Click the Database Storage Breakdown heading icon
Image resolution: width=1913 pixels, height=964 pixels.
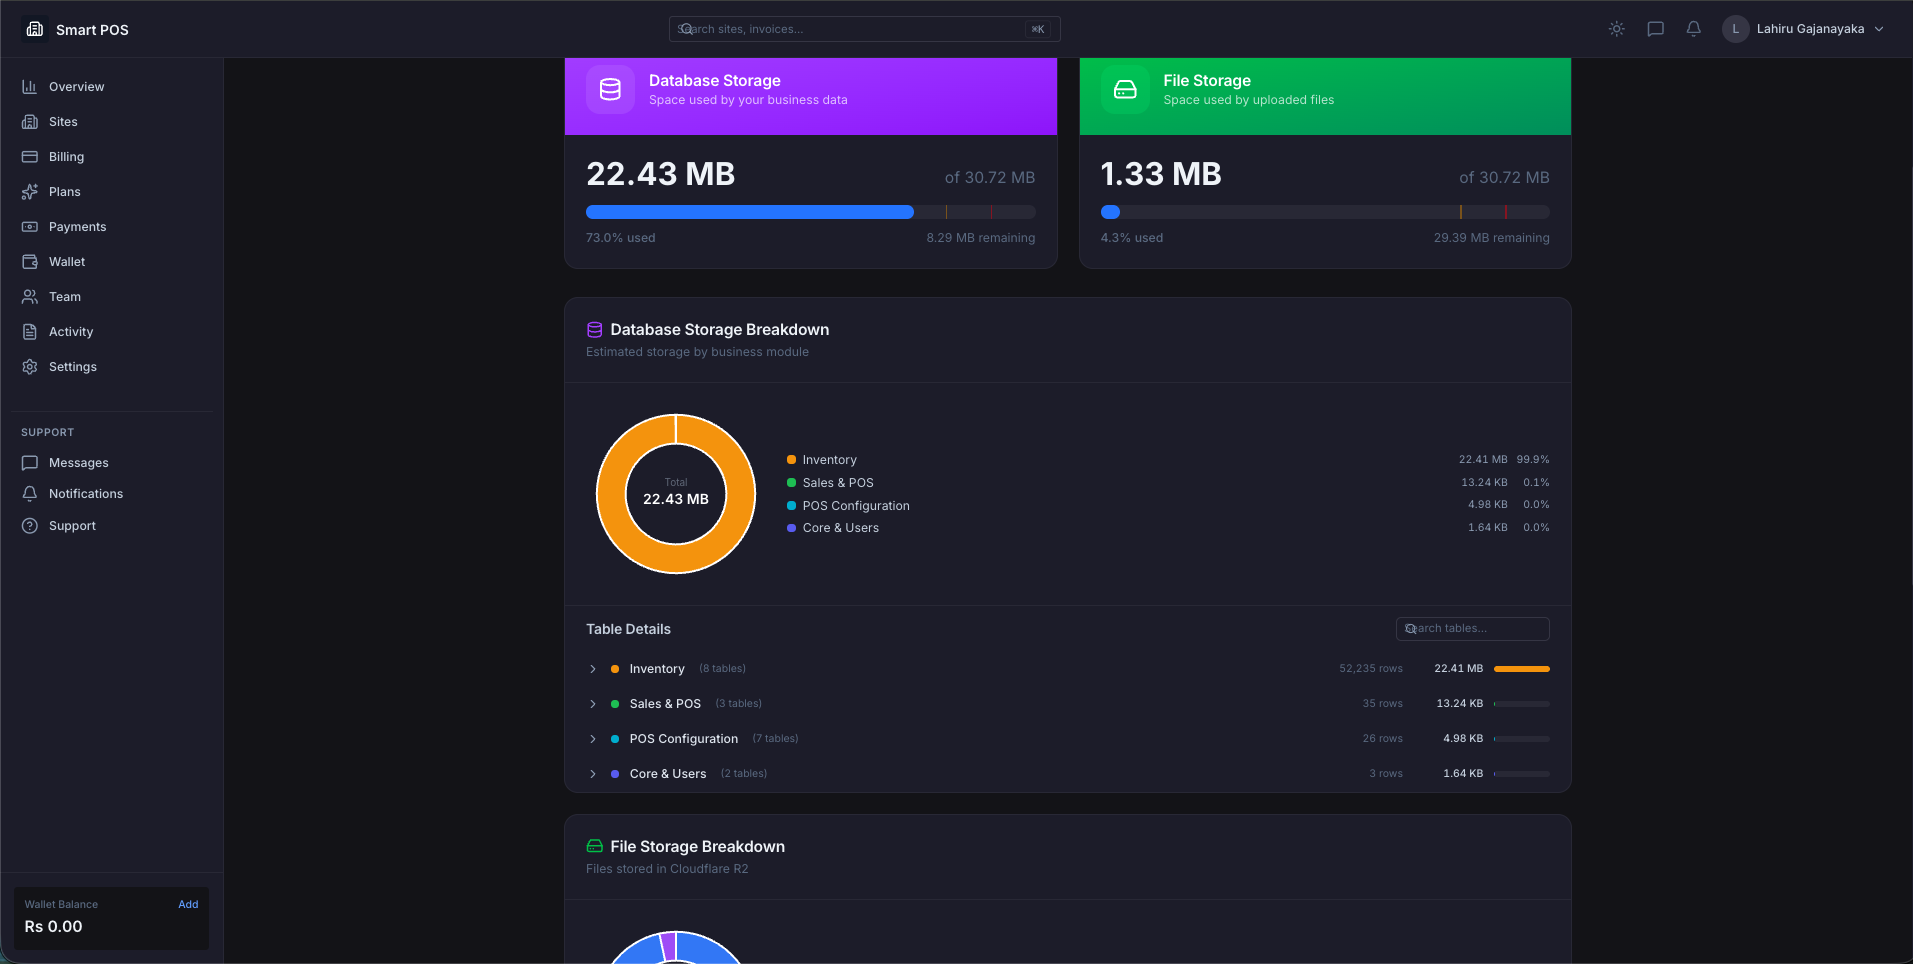(x=594, y=330)
